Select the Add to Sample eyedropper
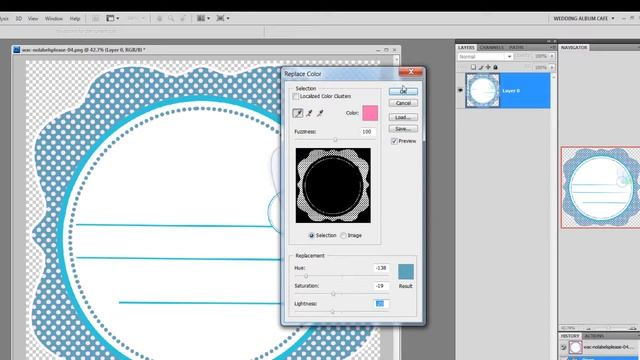 (309, 113)
